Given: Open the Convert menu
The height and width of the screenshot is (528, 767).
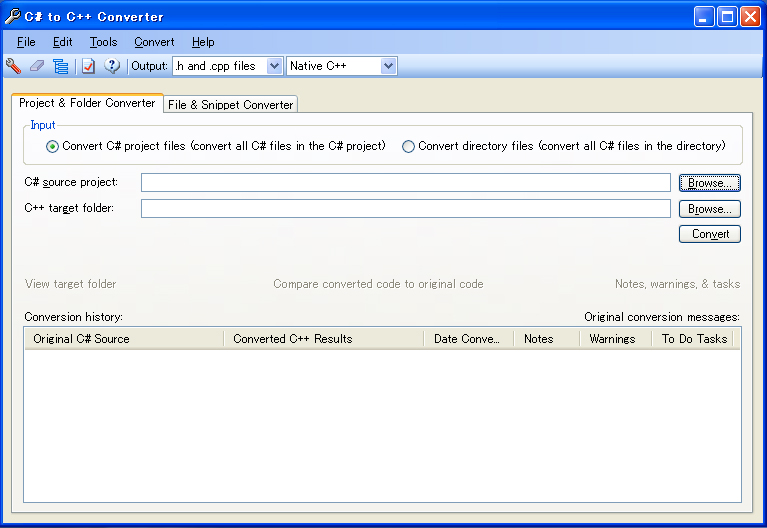Looking at the screenshot, I should pyautogui.click(x=154, y=42).
